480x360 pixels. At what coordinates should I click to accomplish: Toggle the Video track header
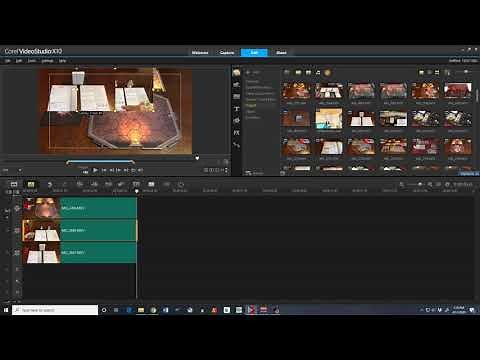17,209
